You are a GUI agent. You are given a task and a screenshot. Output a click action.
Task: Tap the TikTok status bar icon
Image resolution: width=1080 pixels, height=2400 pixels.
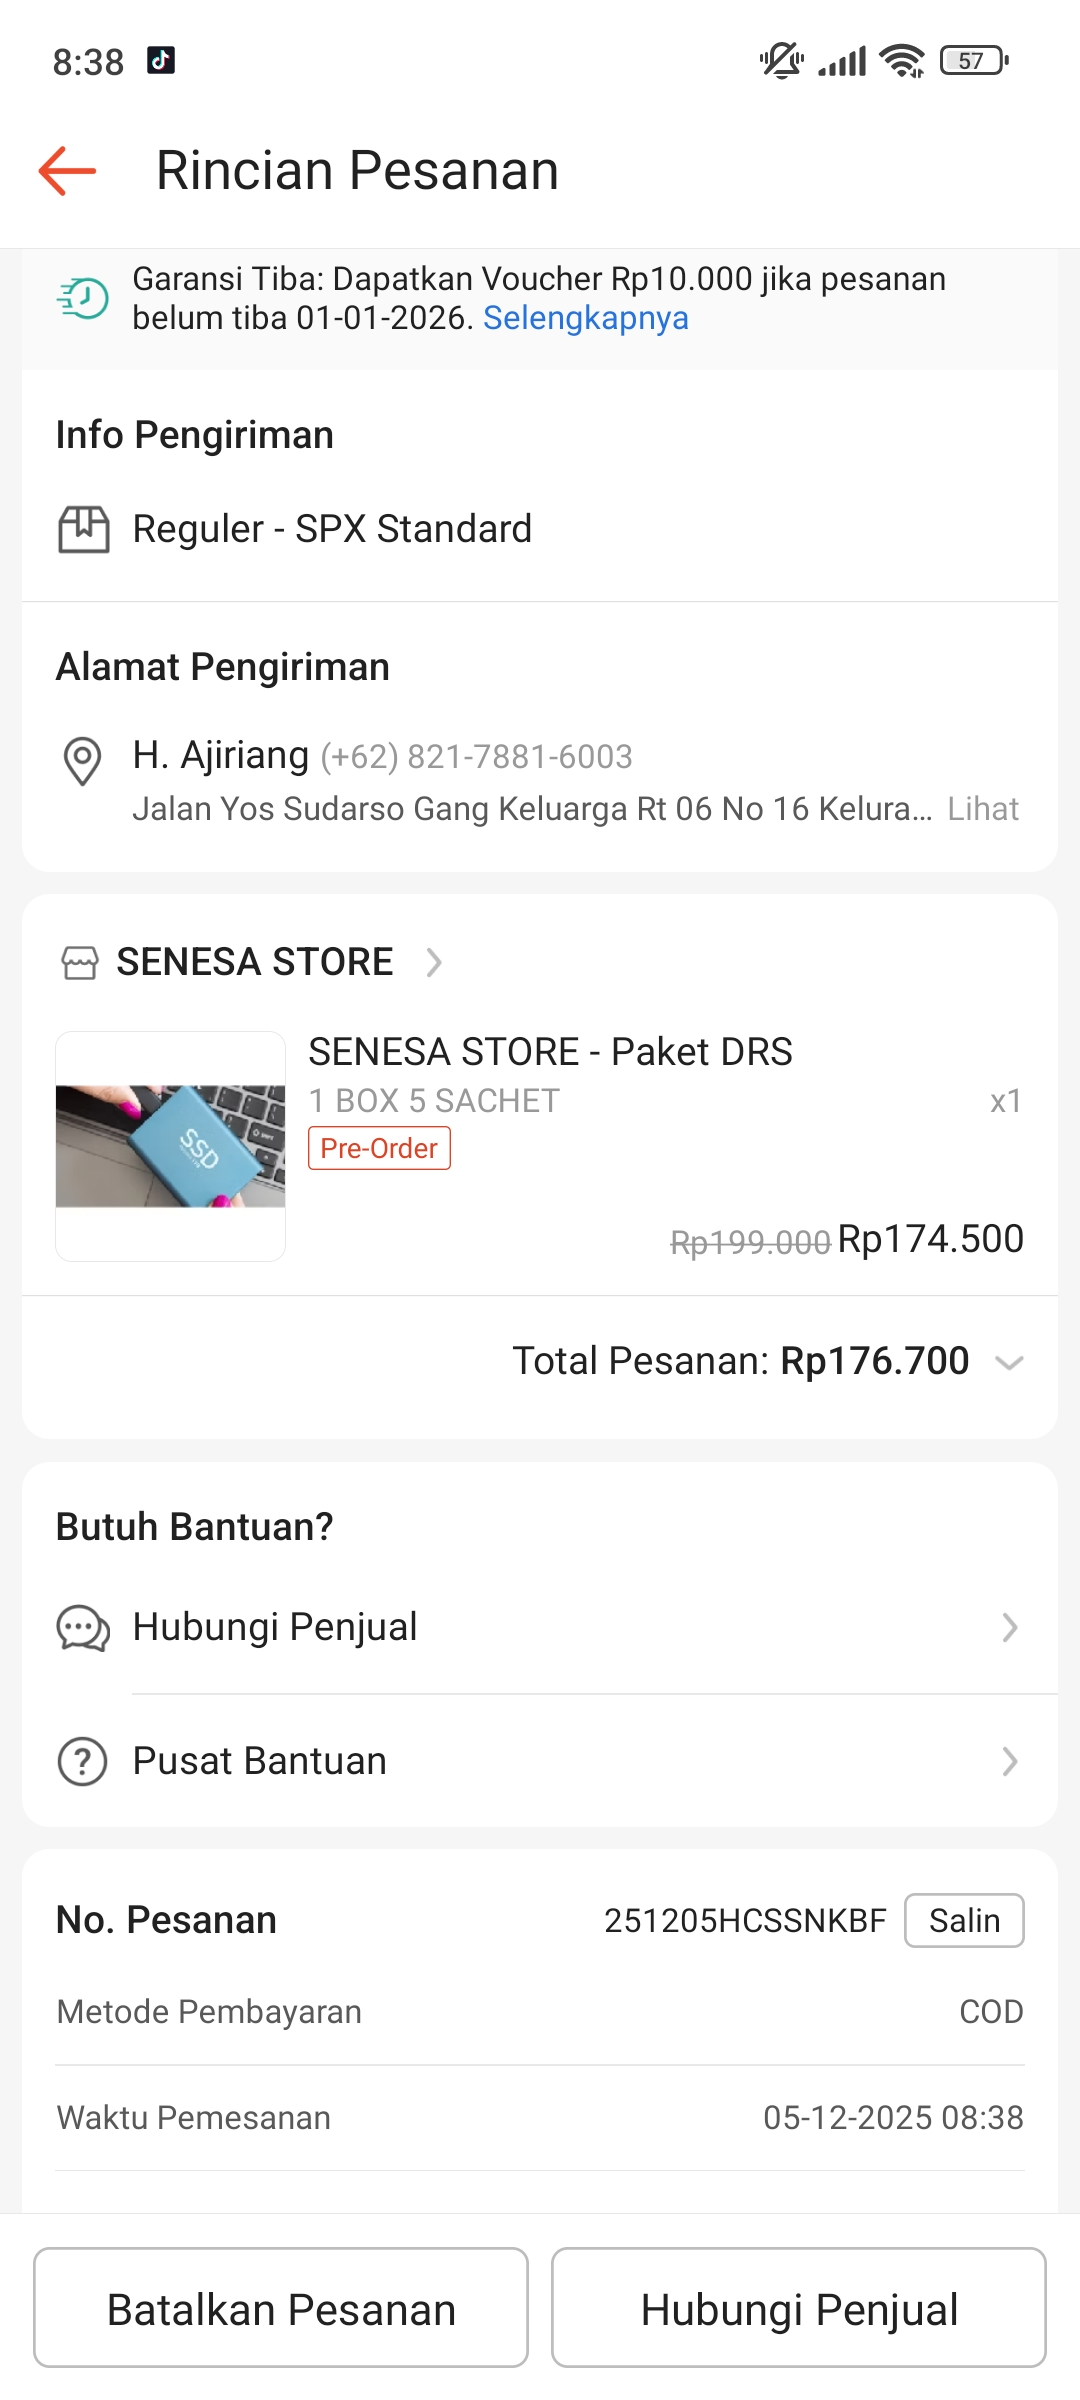(x=161, y=61)
